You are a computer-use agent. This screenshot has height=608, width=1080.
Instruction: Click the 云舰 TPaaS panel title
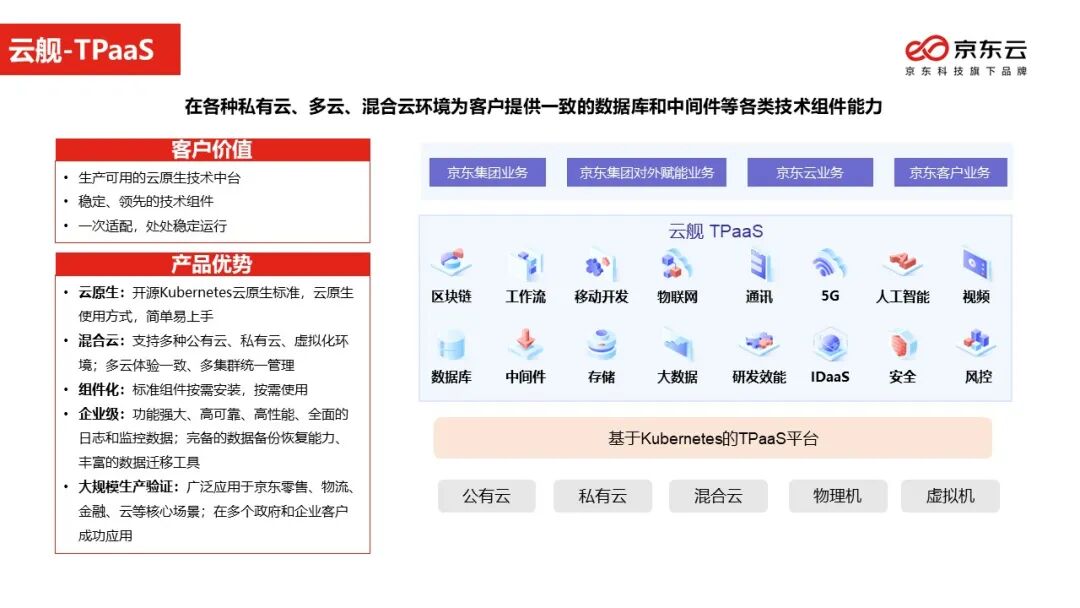(715, 231)
